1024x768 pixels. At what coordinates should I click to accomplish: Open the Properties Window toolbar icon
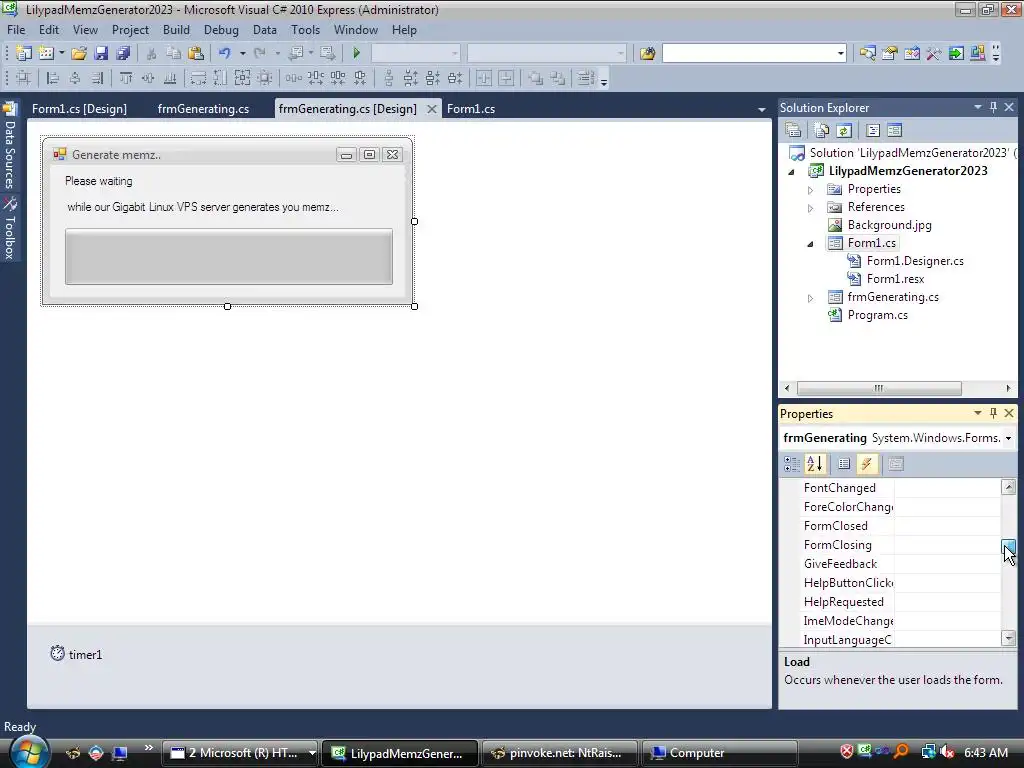click(889, 53)
